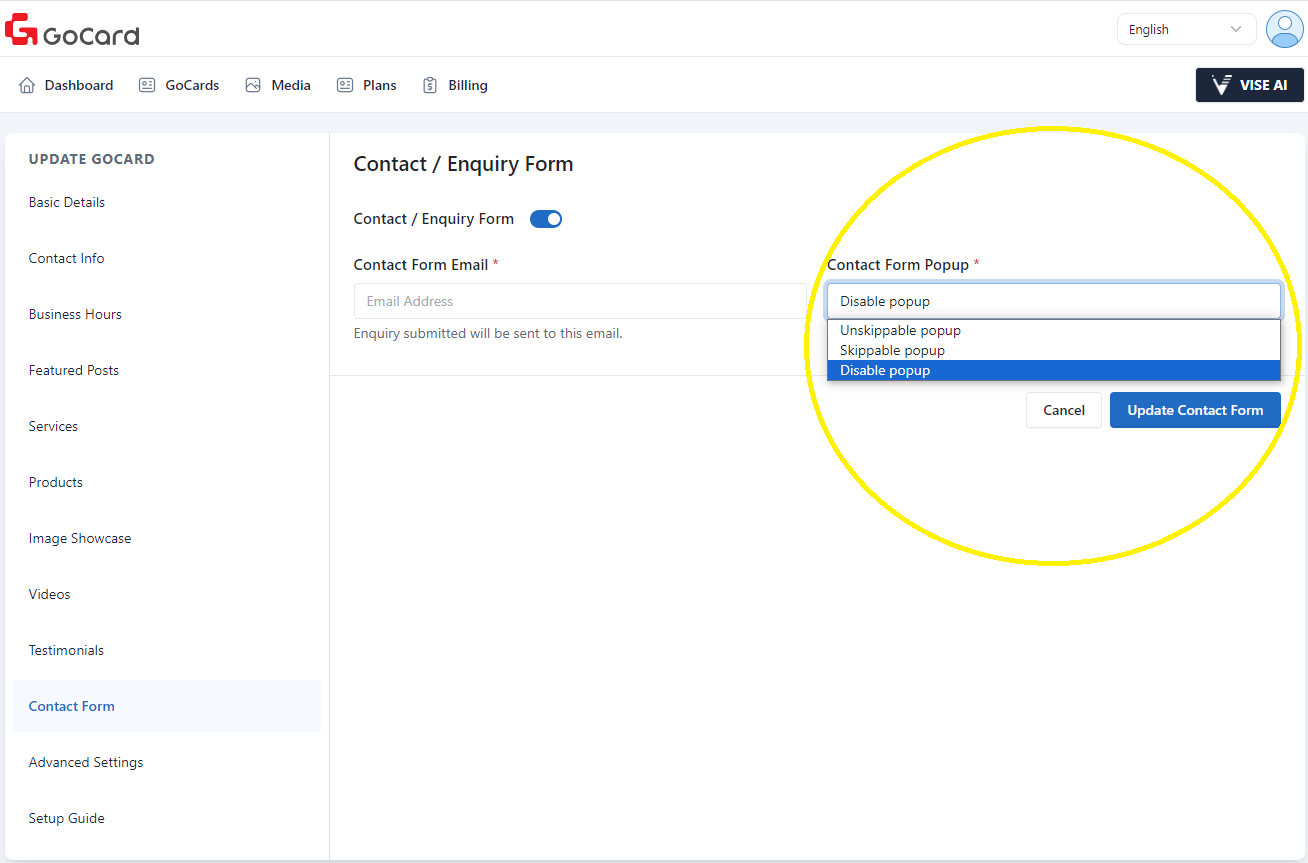Open the user profile avatar
The height and width of the screenshot is (863, 1308).
(x=1284, y=29)
